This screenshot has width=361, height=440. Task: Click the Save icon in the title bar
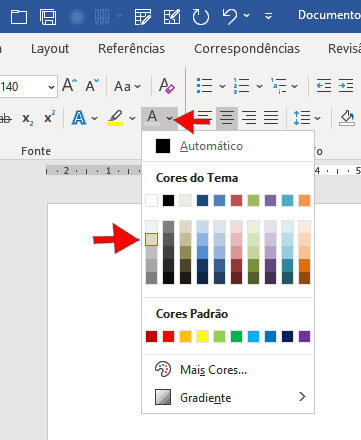point(48,17)
